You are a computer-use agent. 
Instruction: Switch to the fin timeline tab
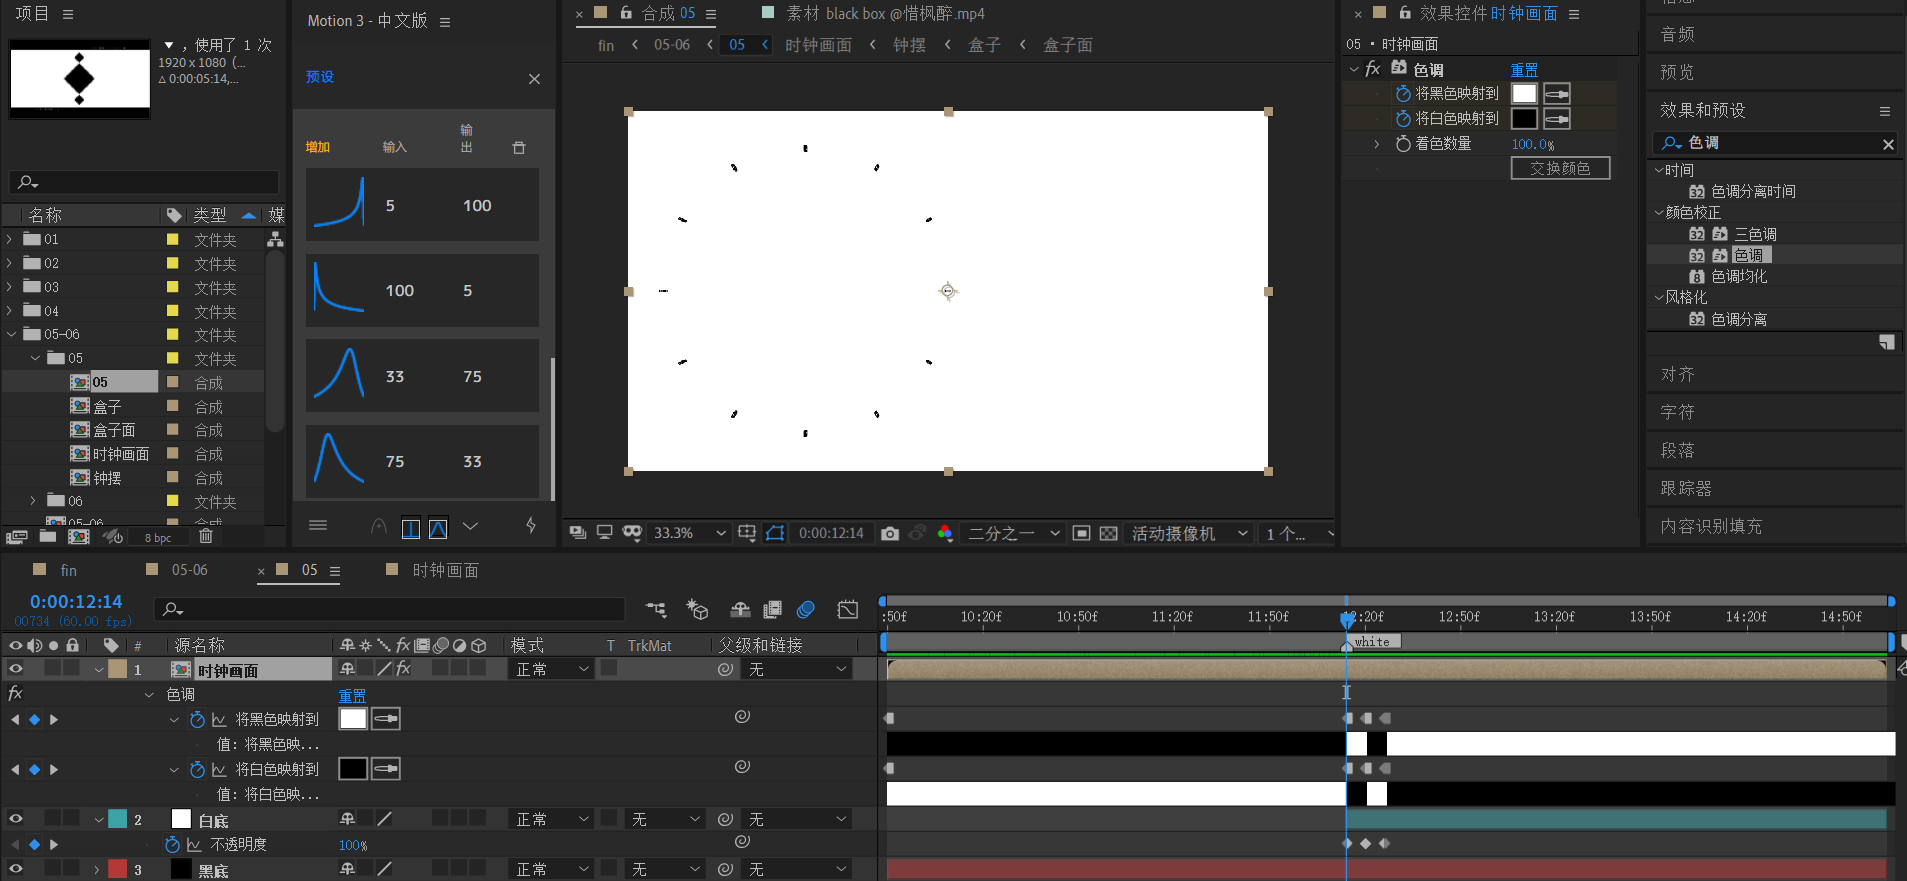click(68, 570)
